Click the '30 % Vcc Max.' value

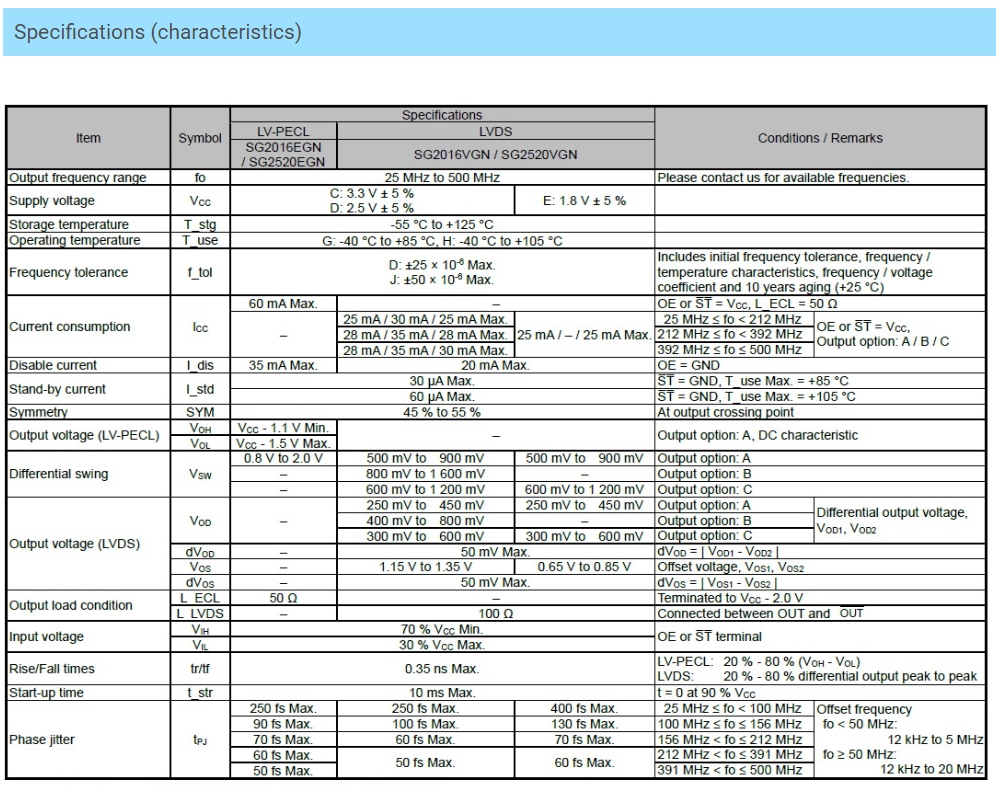(442, 645)
